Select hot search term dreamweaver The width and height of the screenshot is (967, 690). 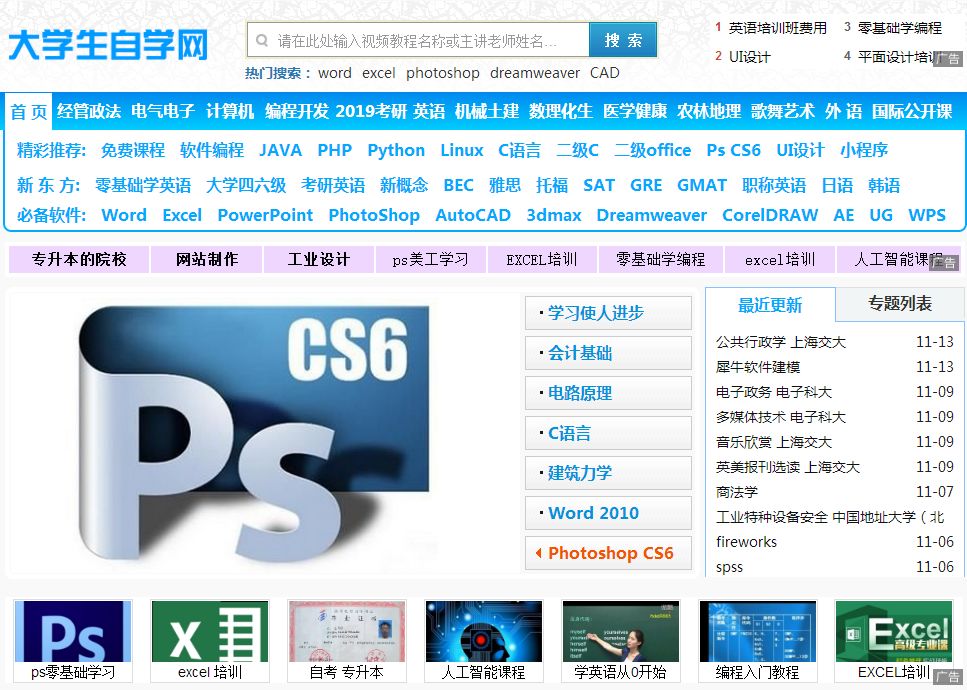(535, 73)
